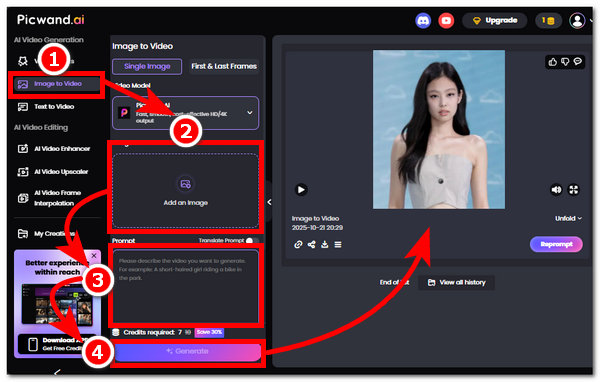The height and width of the screenshot is (382, 600).
Task: Open the YouTube channel icon
Action: coord(446,20)
